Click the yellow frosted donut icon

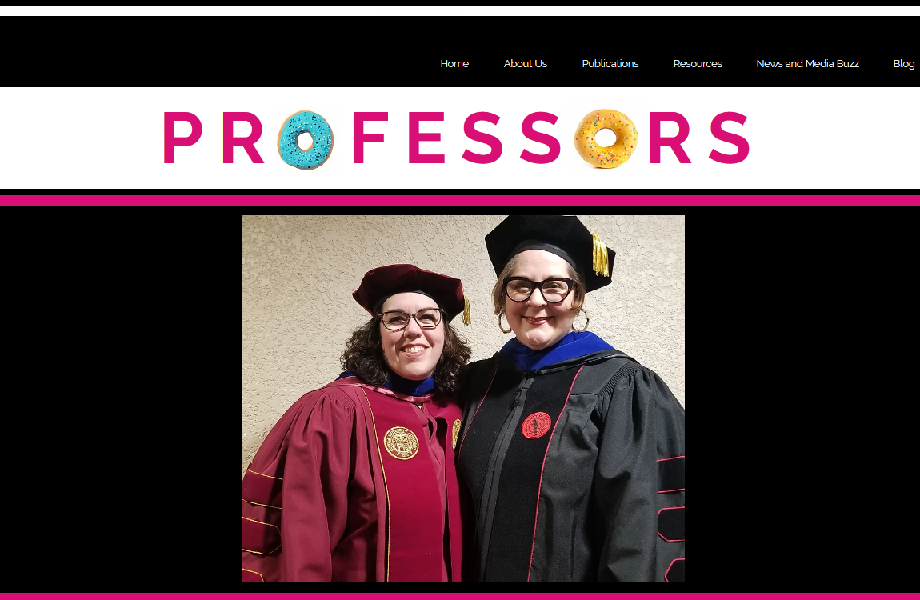(x=606, y=139)
